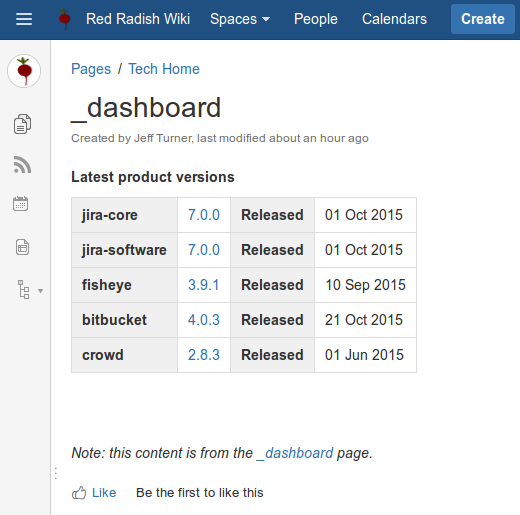This screenshot has width=520, height=515.
Task: Click the radish logo in header
Action: coord(64,19)
